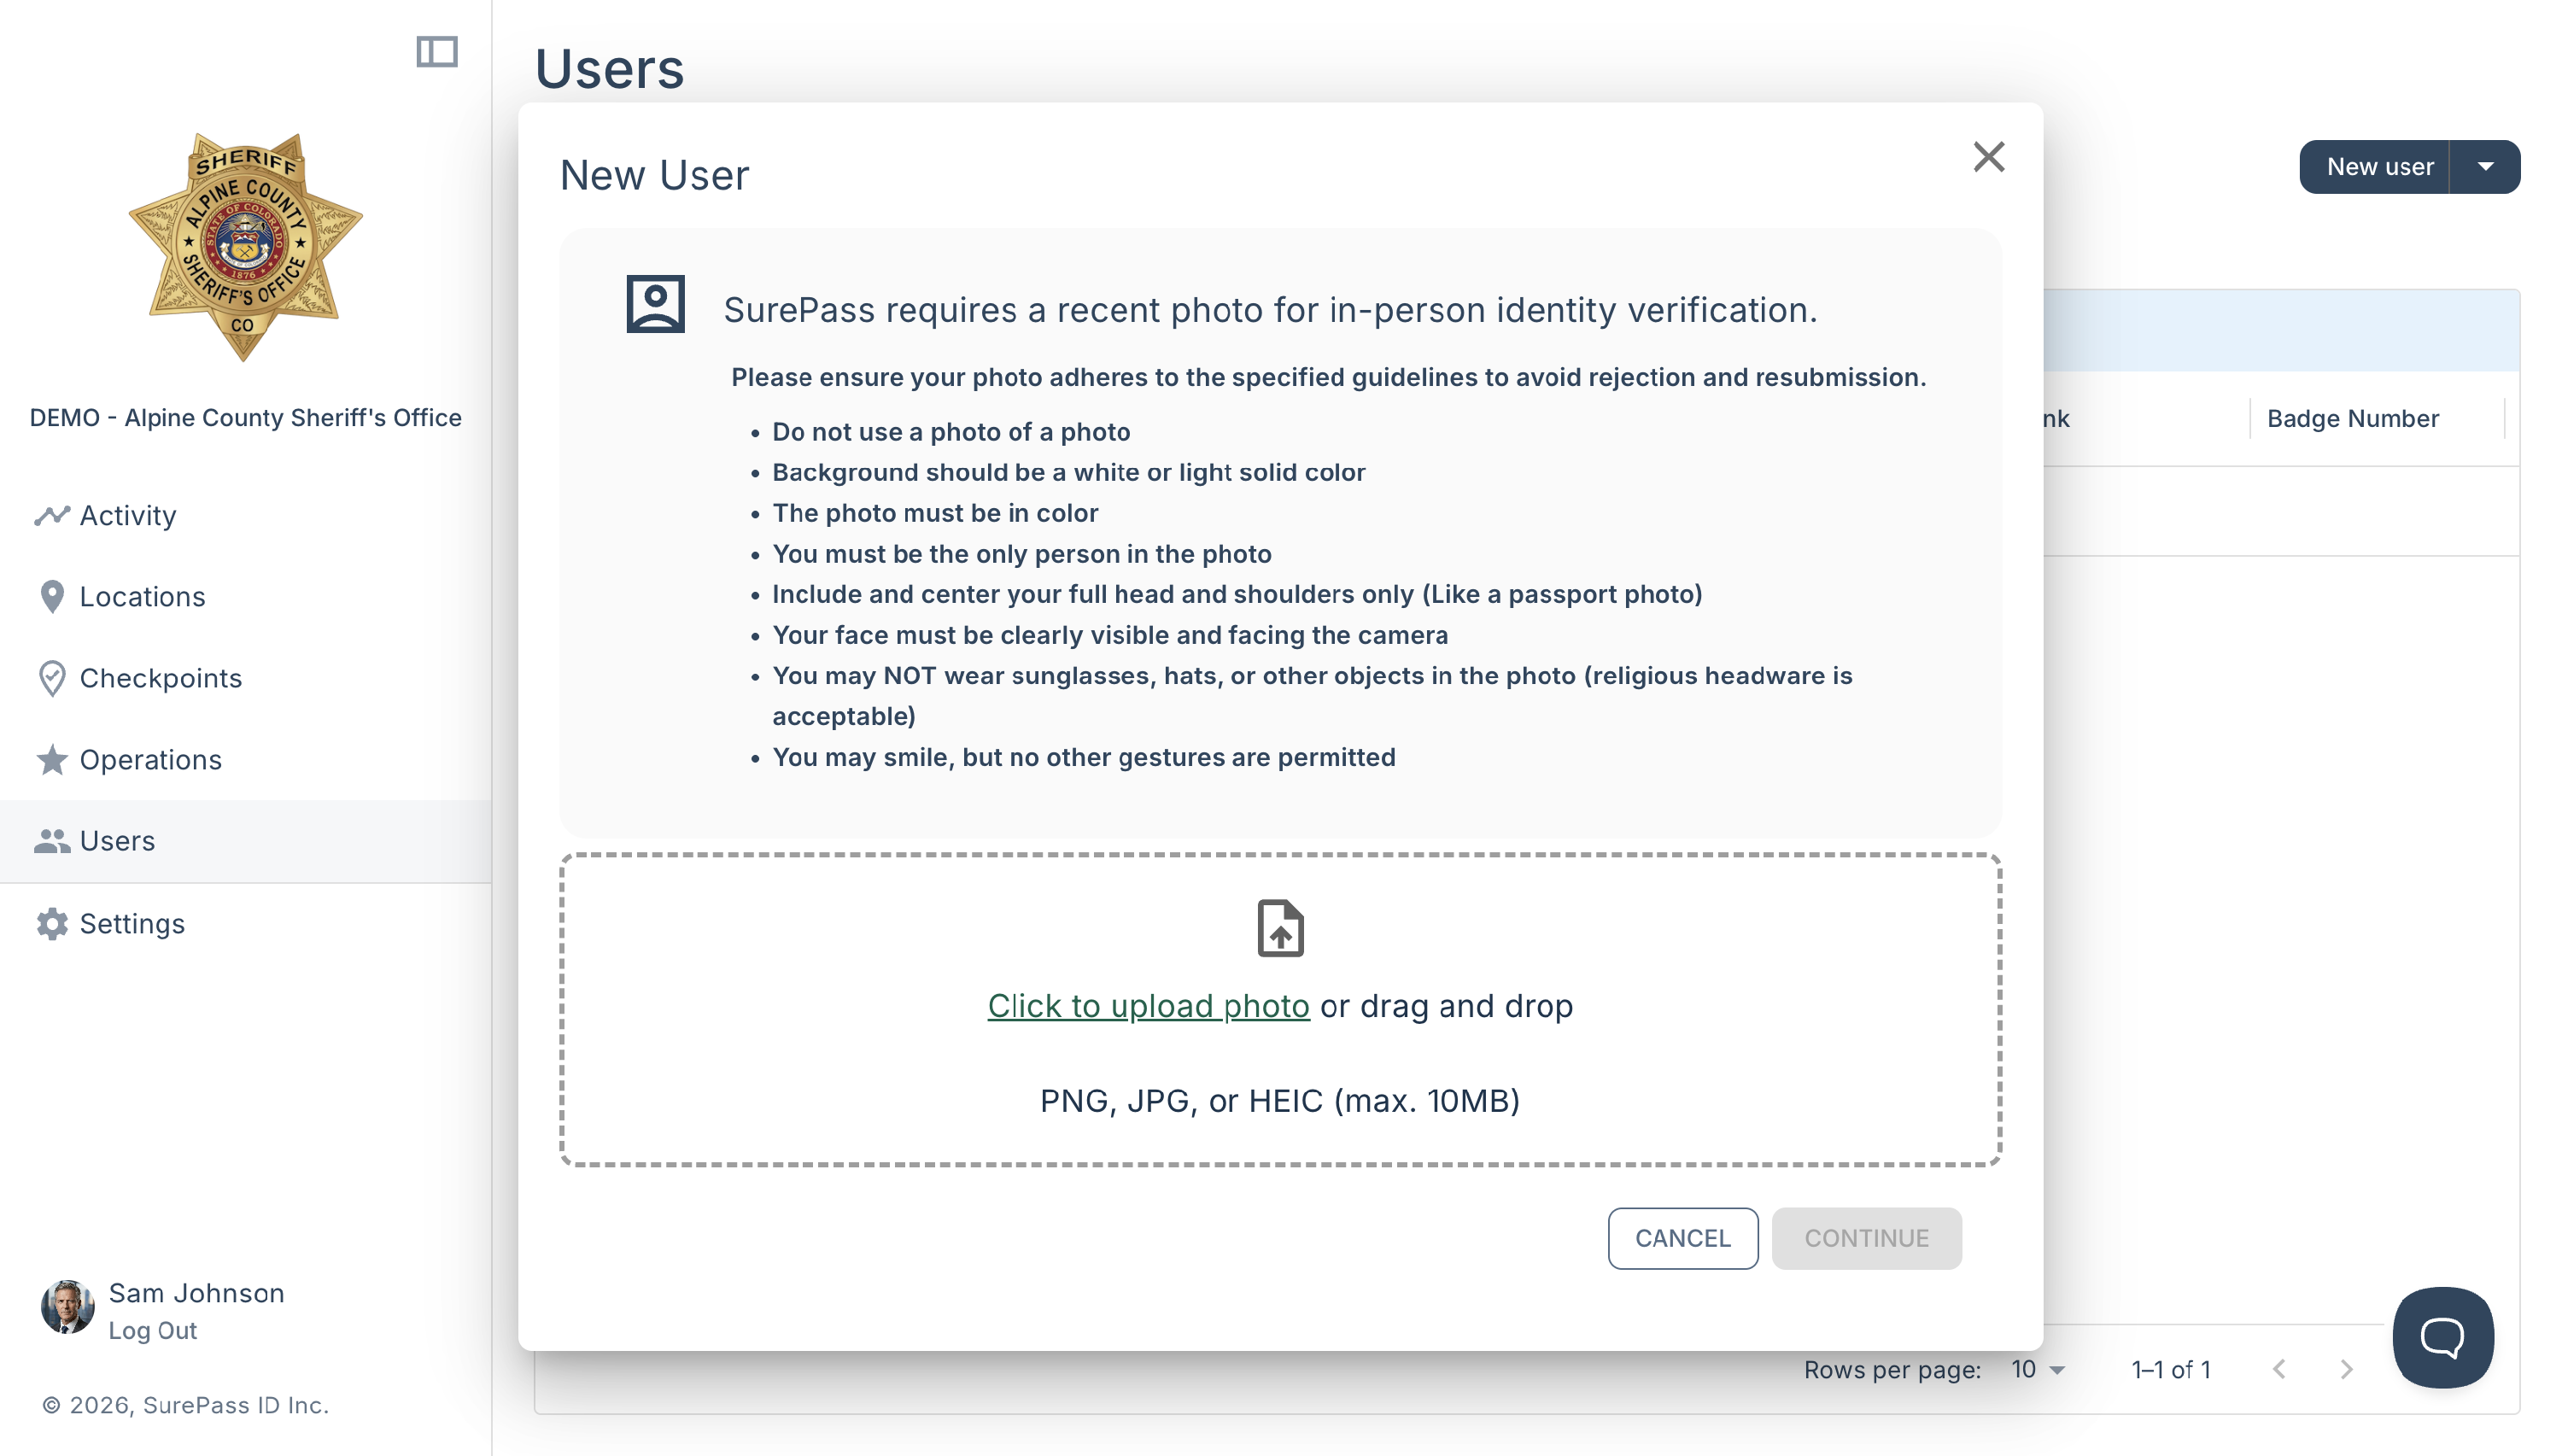
Task: Click the Log Out link
Action: pos(152,1331)
